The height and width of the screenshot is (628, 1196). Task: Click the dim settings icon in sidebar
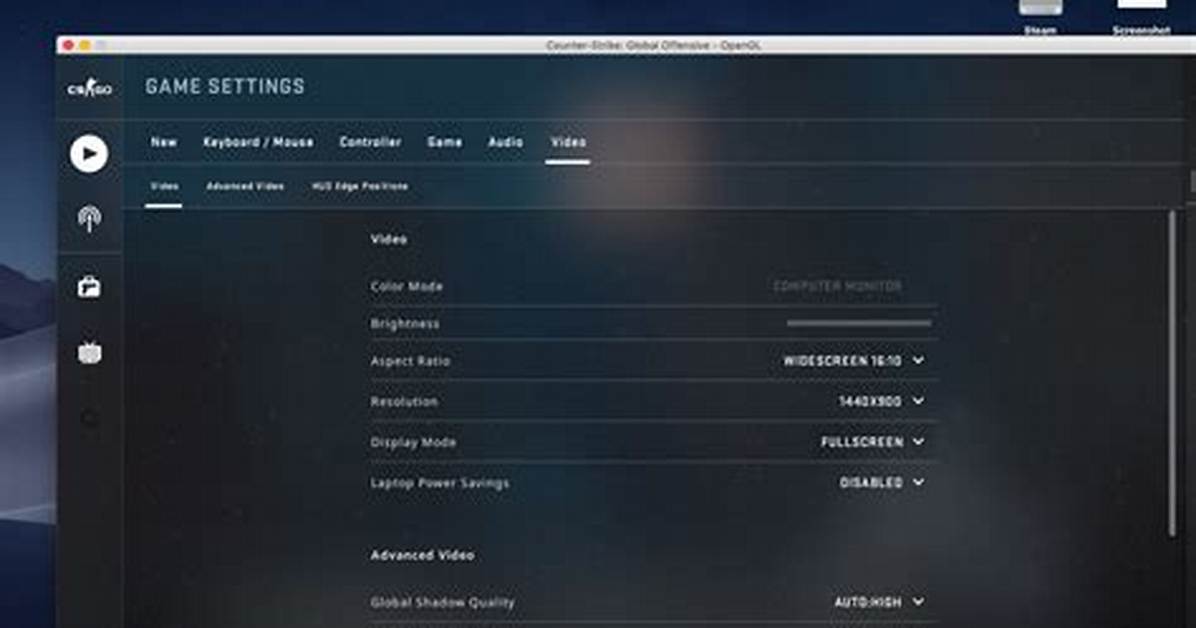coord(89,417)
